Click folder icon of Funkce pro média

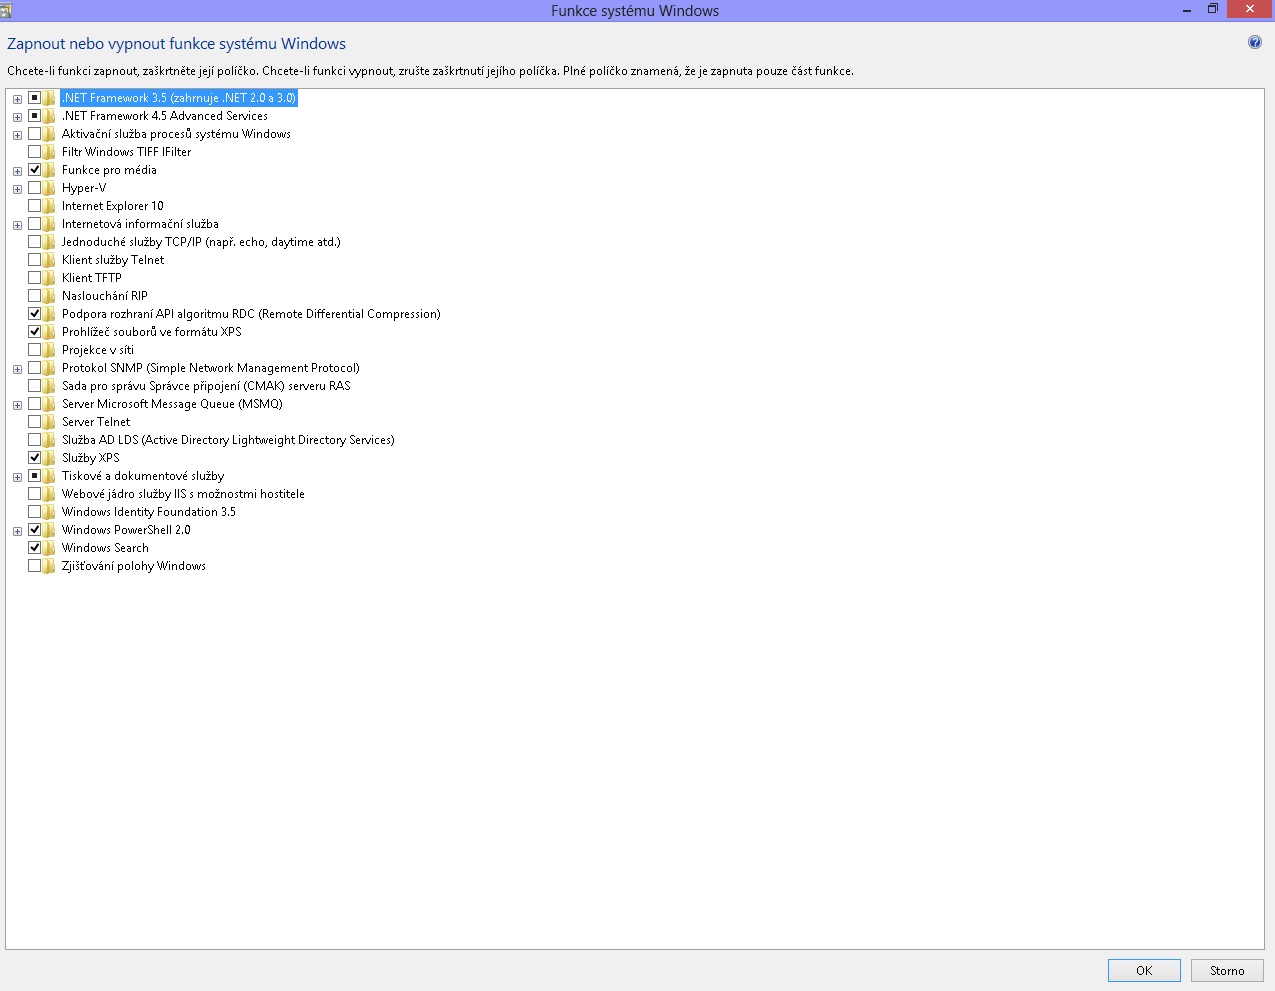point(49,170)
